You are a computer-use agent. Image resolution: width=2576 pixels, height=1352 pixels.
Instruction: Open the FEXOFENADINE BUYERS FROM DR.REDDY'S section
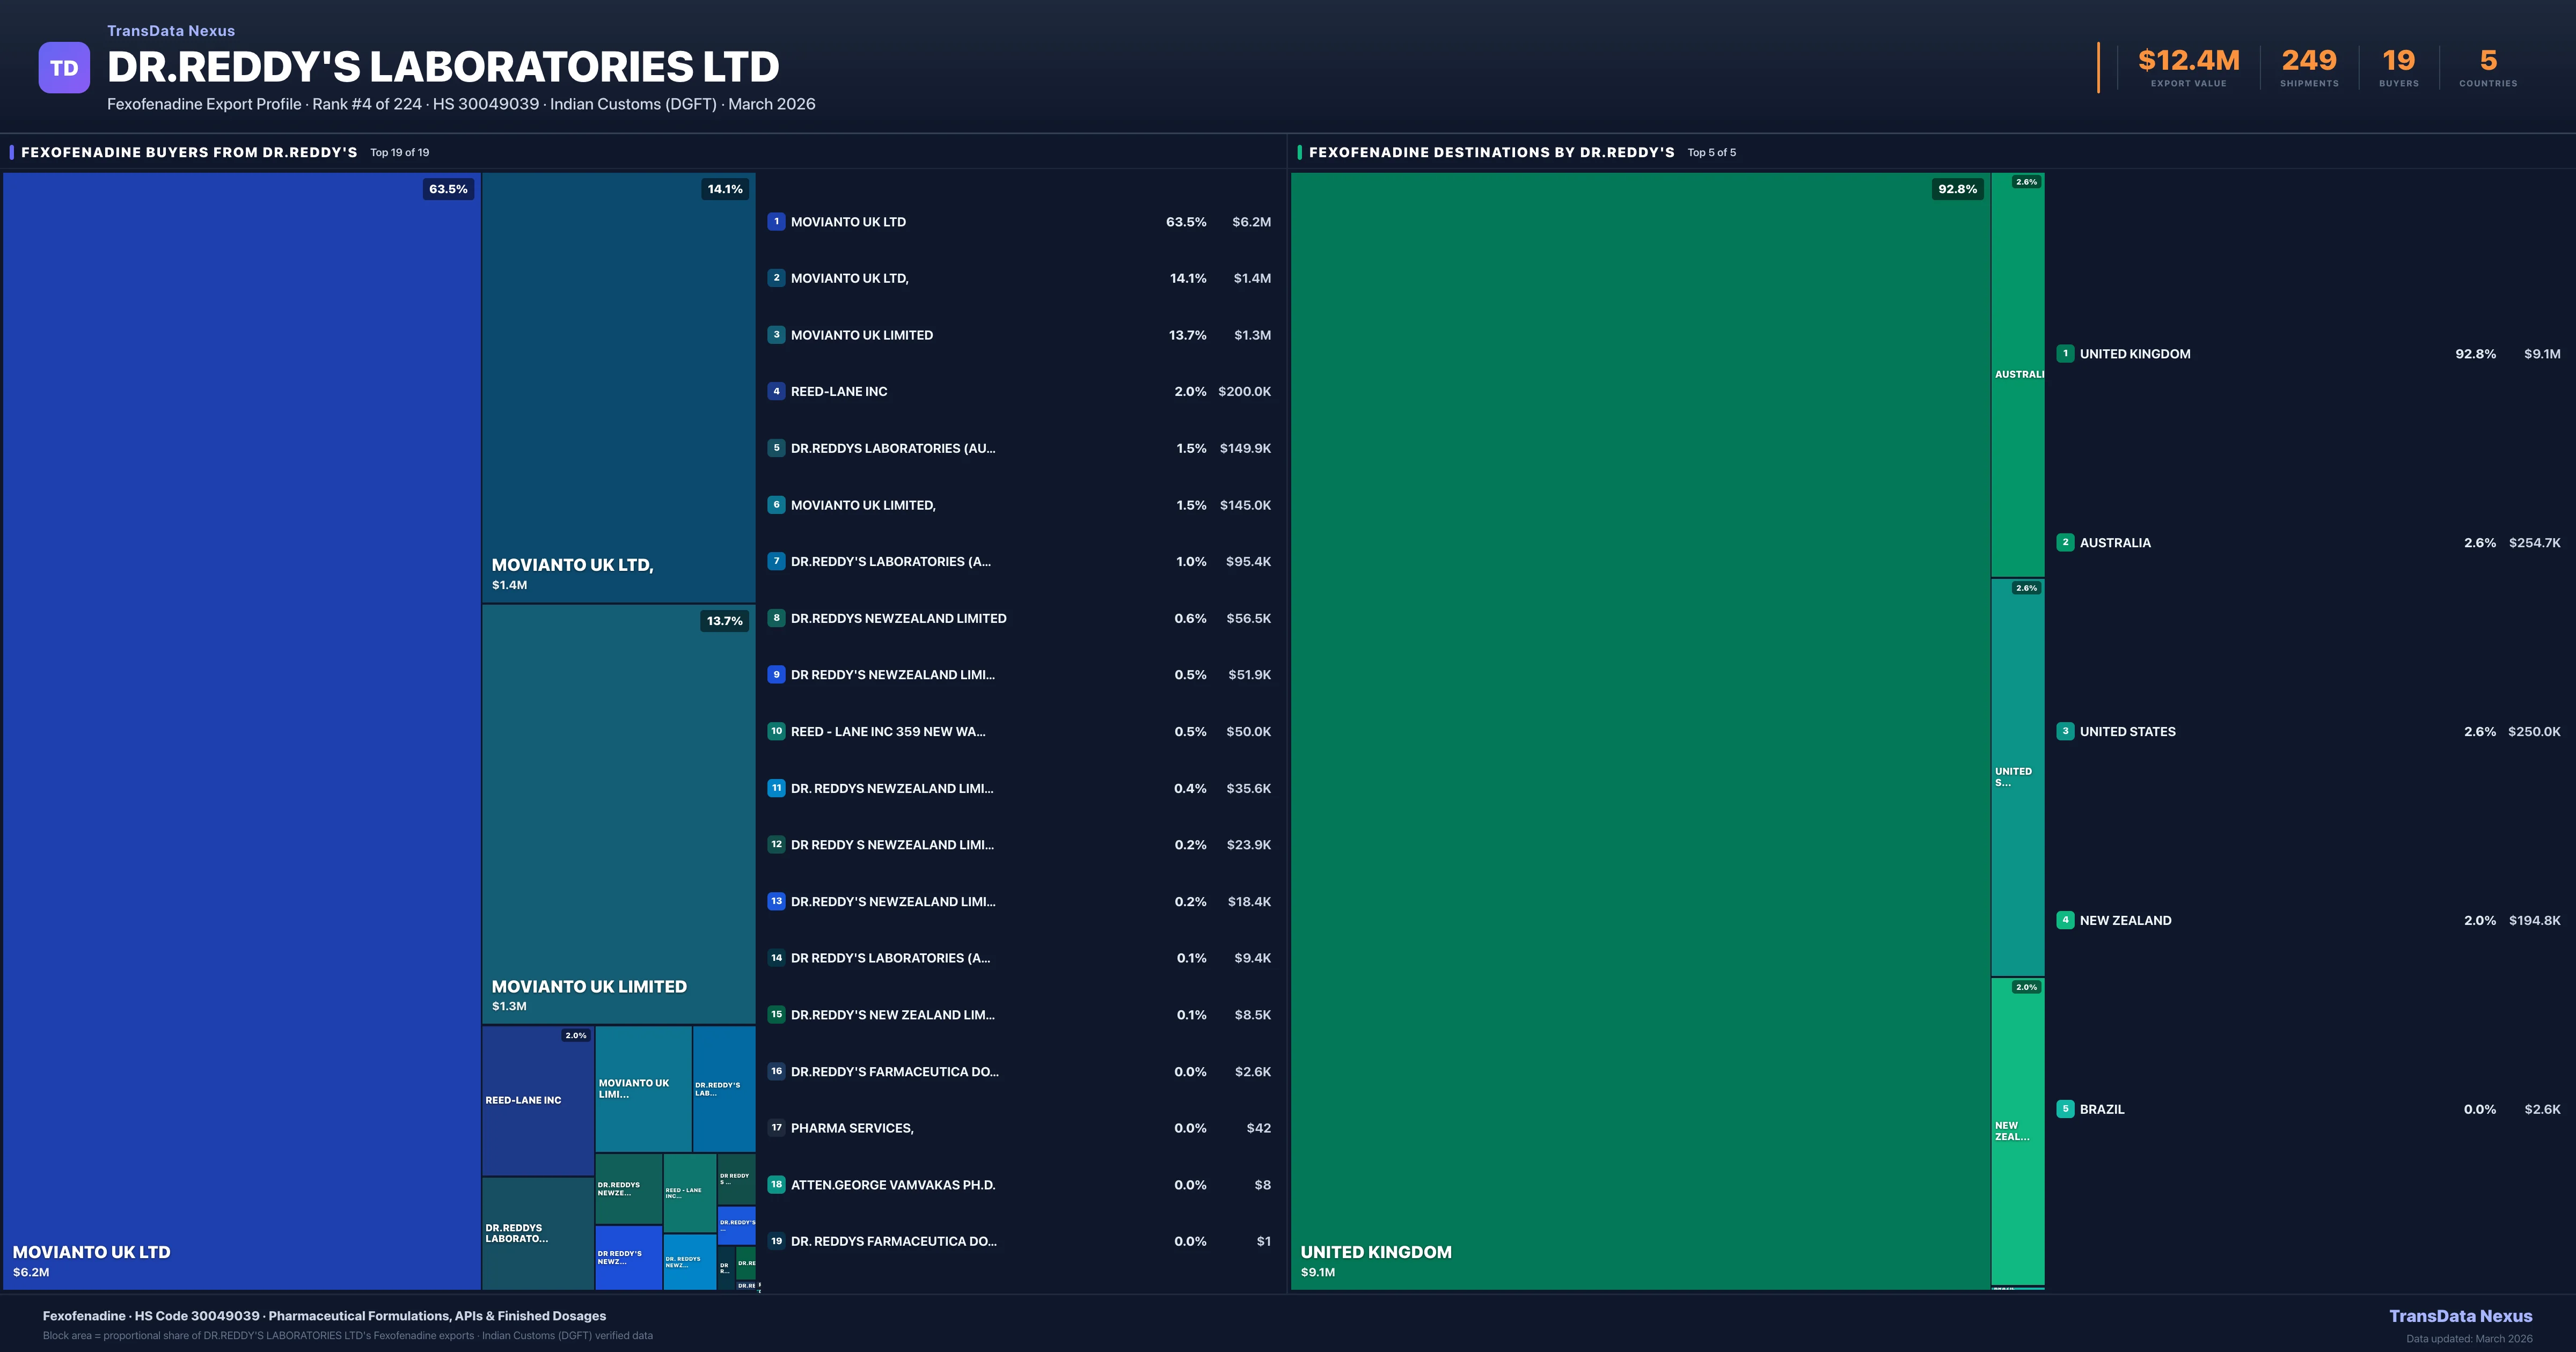pos(190,152)
